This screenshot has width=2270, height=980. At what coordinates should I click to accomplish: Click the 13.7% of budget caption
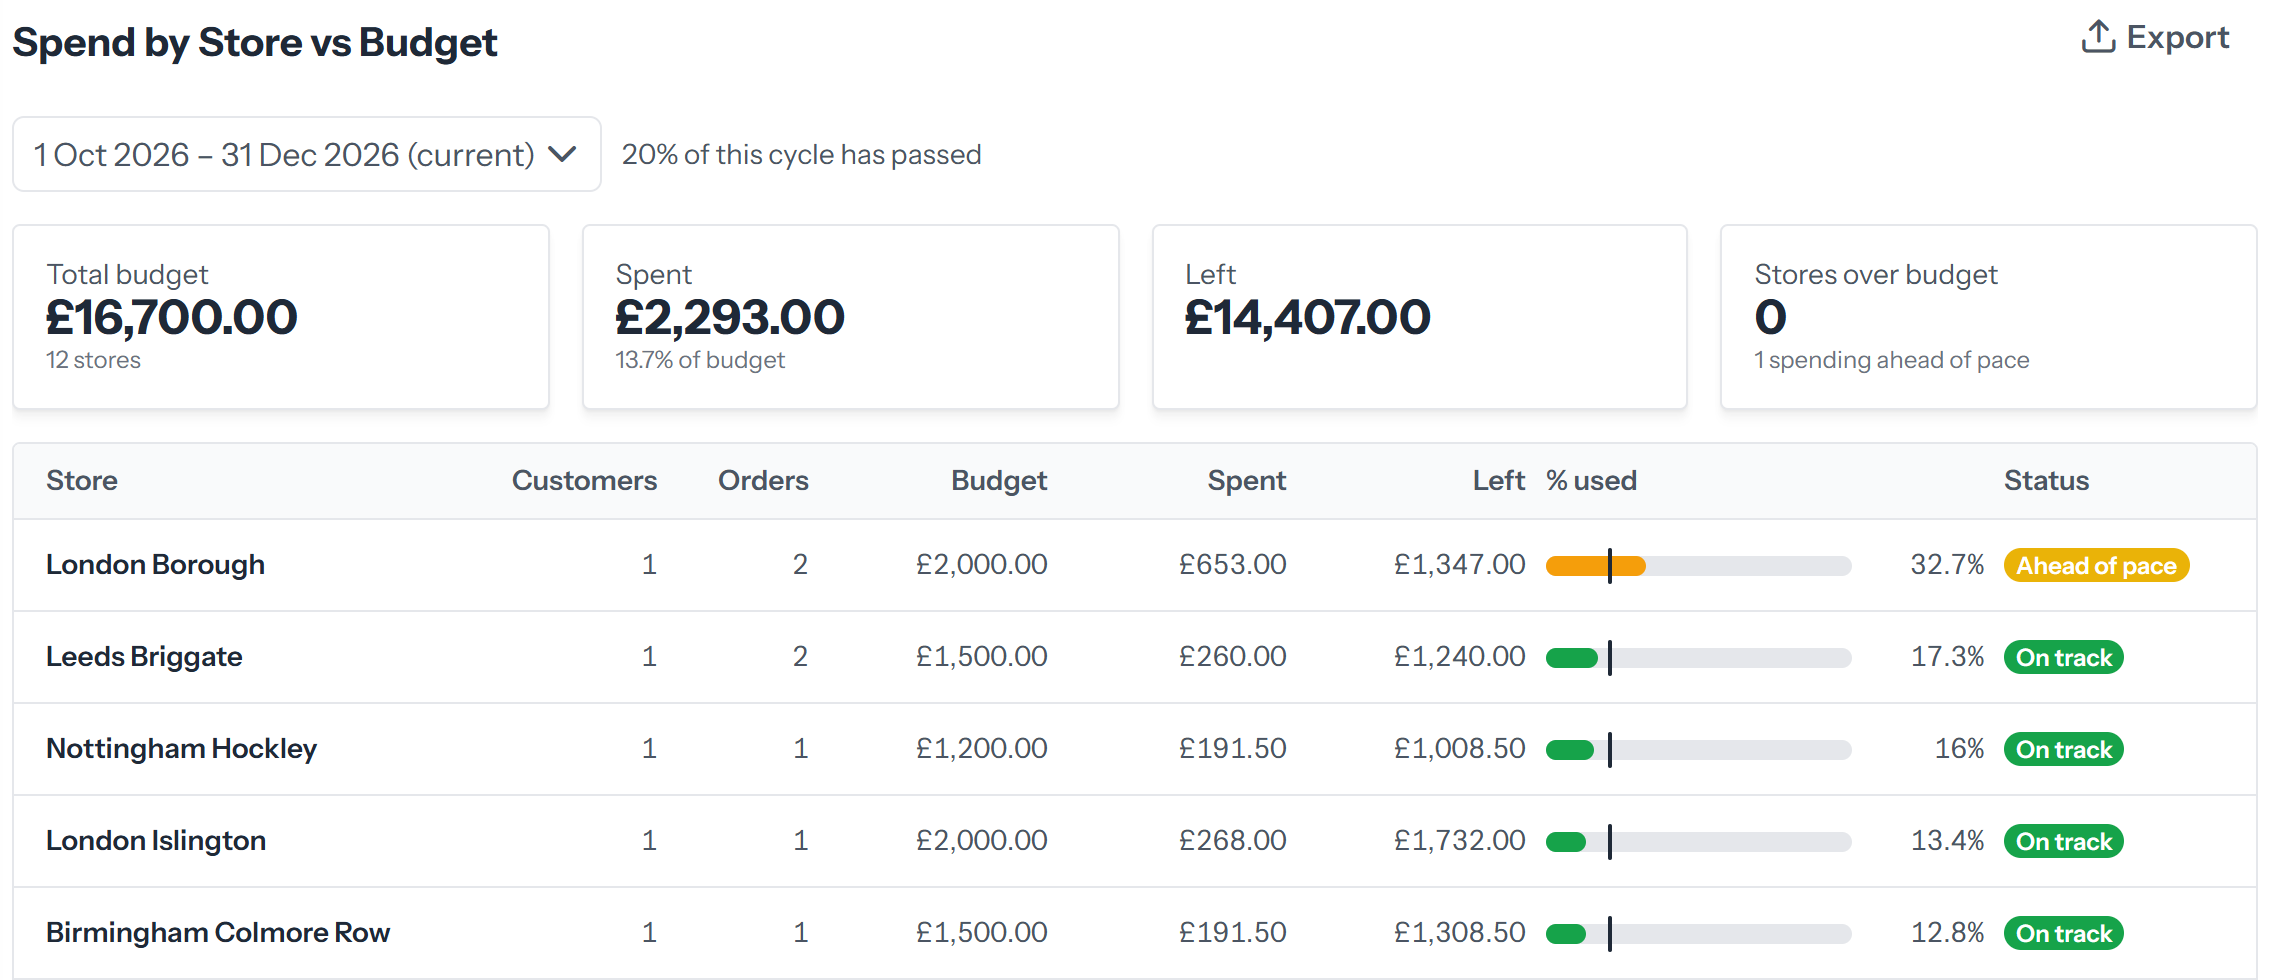coord(700,360)
